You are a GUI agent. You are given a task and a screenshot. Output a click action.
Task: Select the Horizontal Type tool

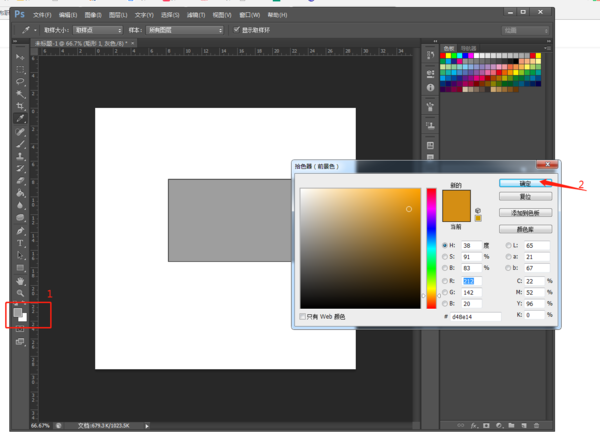(20, 243)
